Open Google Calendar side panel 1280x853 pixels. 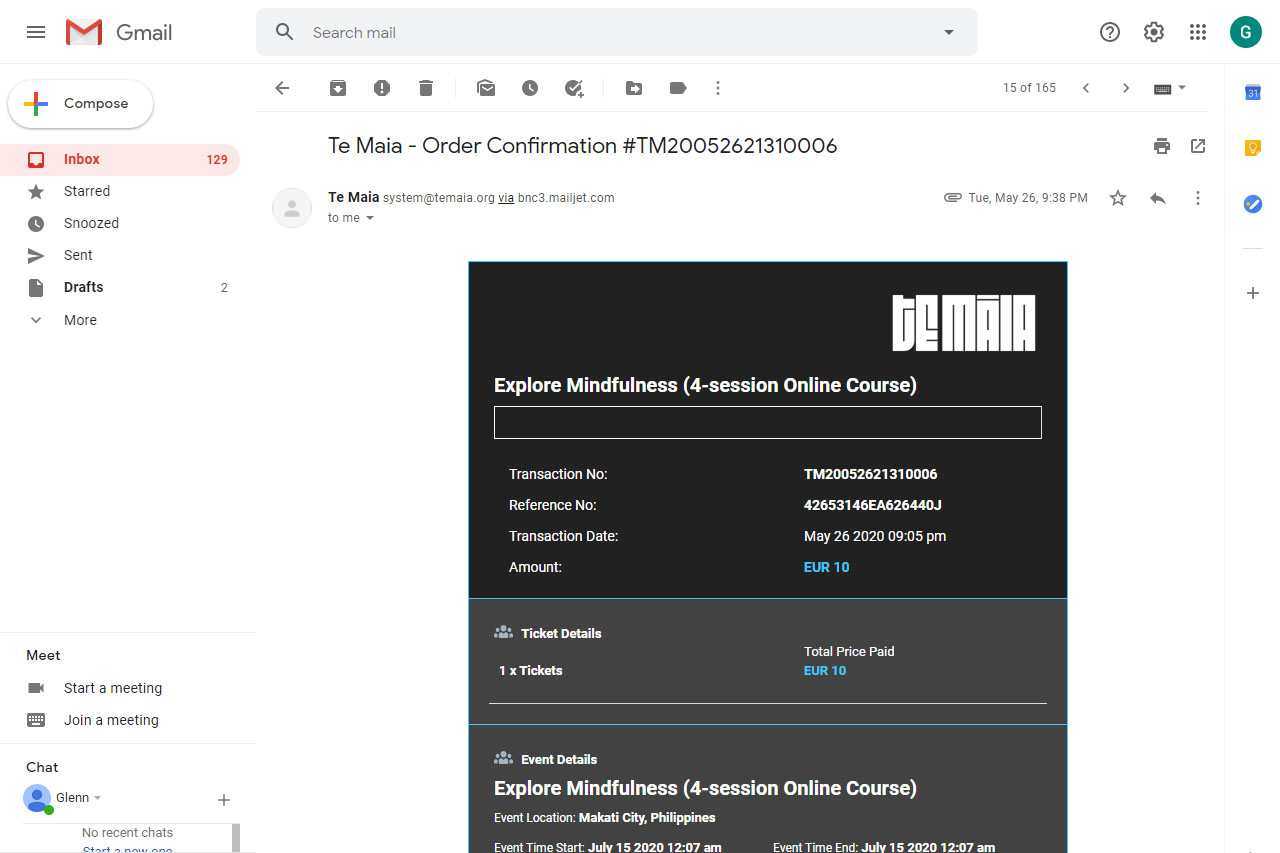pos(1253,93)
